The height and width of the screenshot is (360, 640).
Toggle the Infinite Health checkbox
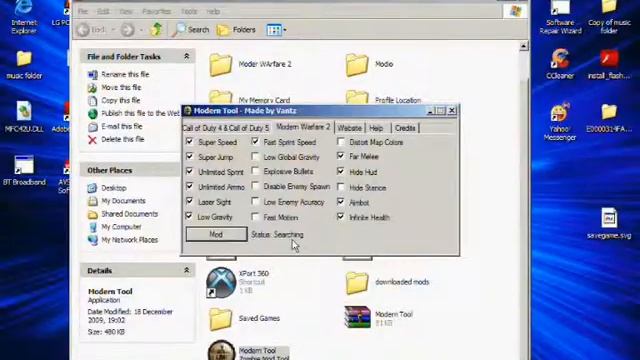click(340, 217)
